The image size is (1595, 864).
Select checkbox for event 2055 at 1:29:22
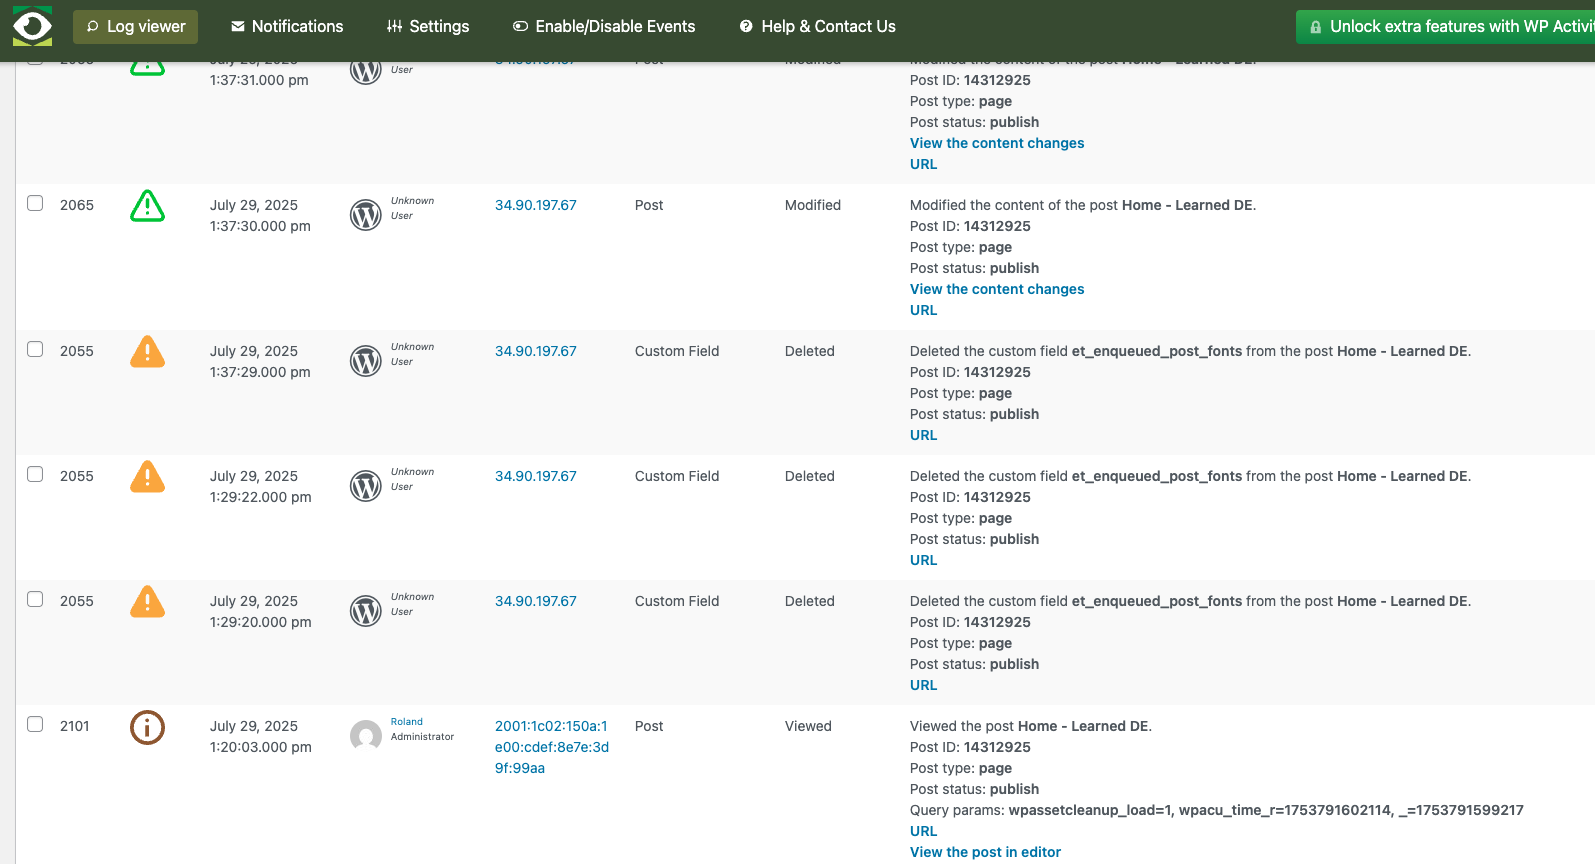coord(35,474)
